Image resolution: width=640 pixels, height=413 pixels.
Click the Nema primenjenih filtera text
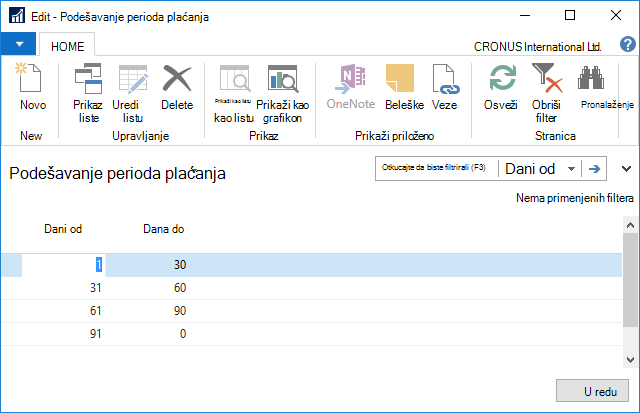[575, 198]
